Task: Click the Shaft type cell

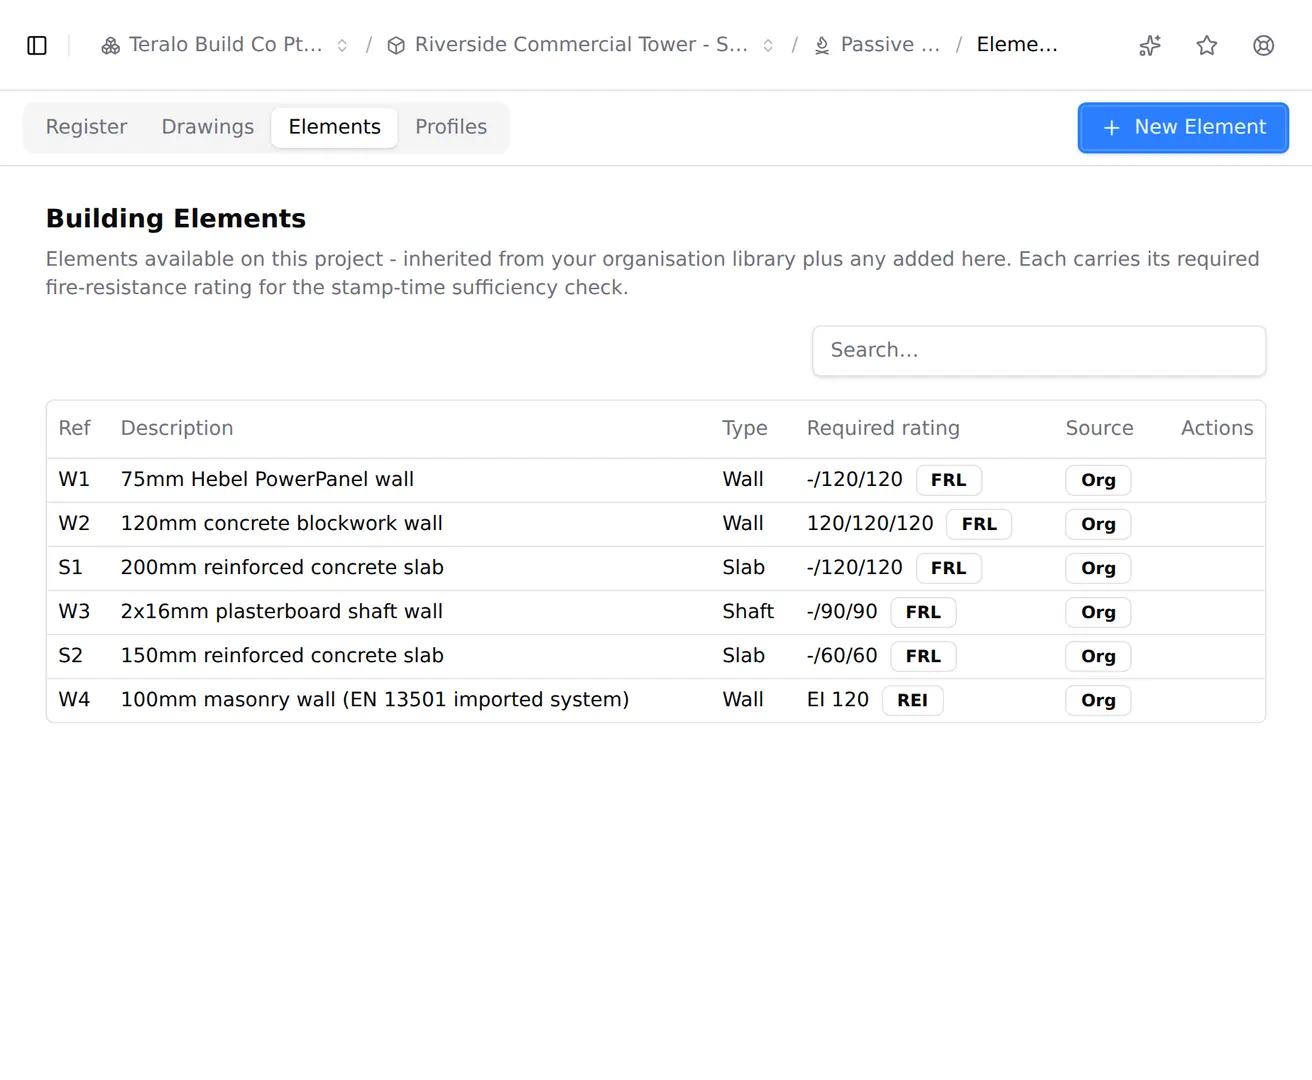Action: click(748, 611)
